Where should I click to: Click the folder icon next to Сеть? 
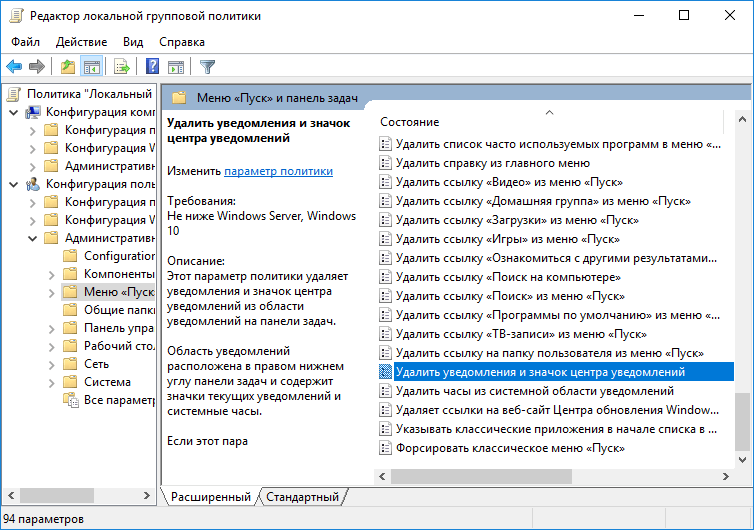pyautogui.click(x=70, y=364)
